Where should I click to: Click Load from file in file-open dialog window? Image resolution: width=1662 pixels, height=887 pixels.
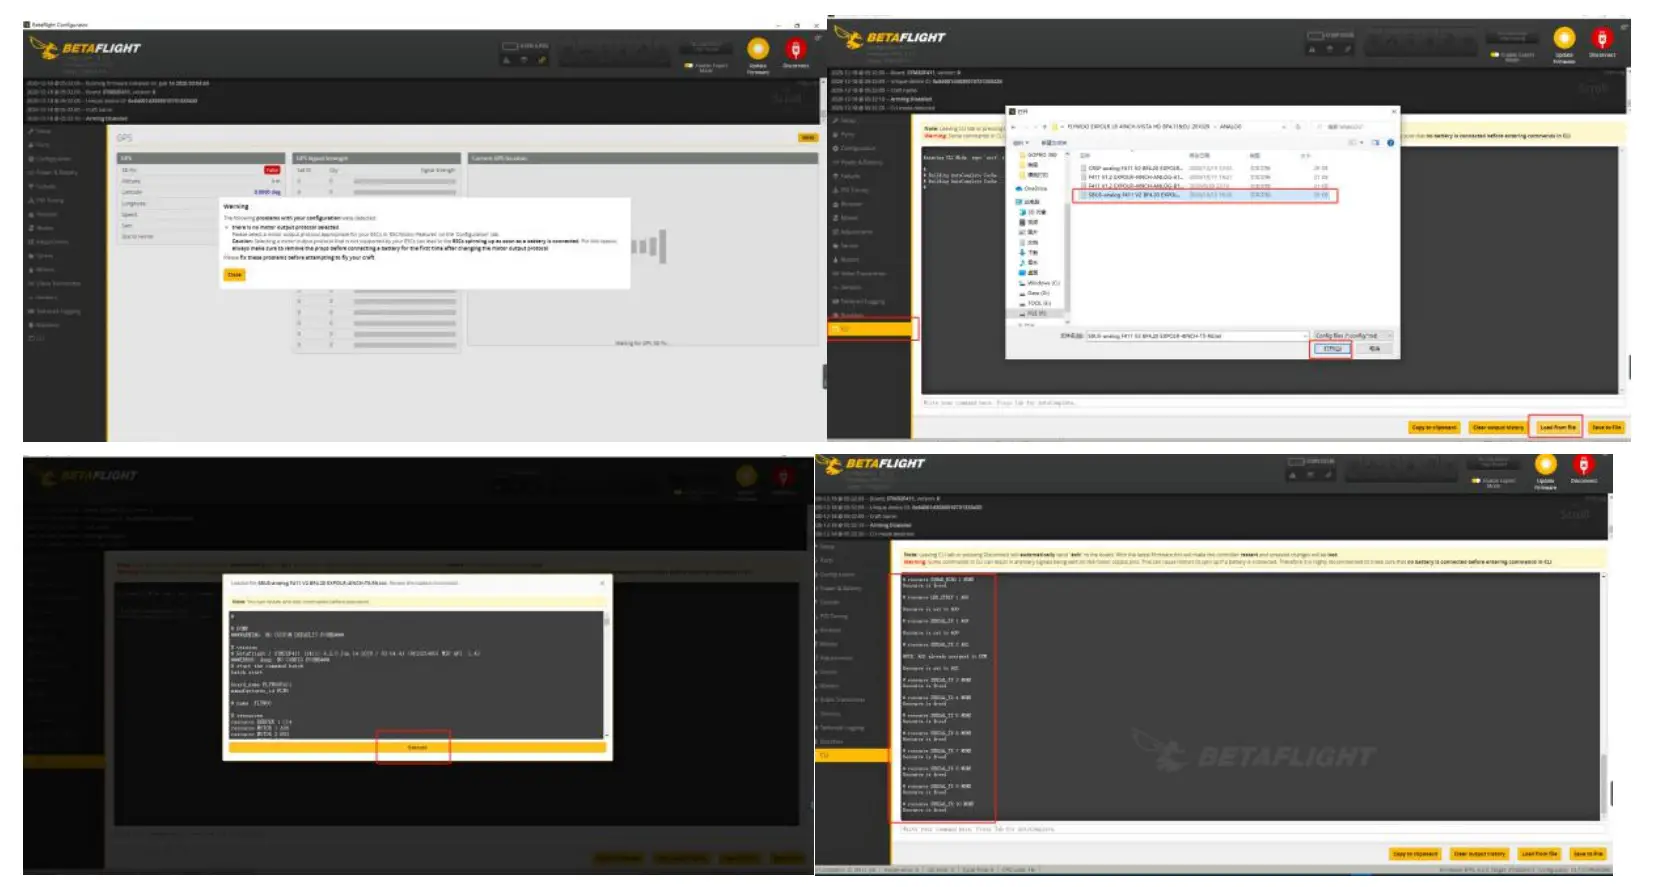click(x=1557, y=427)
